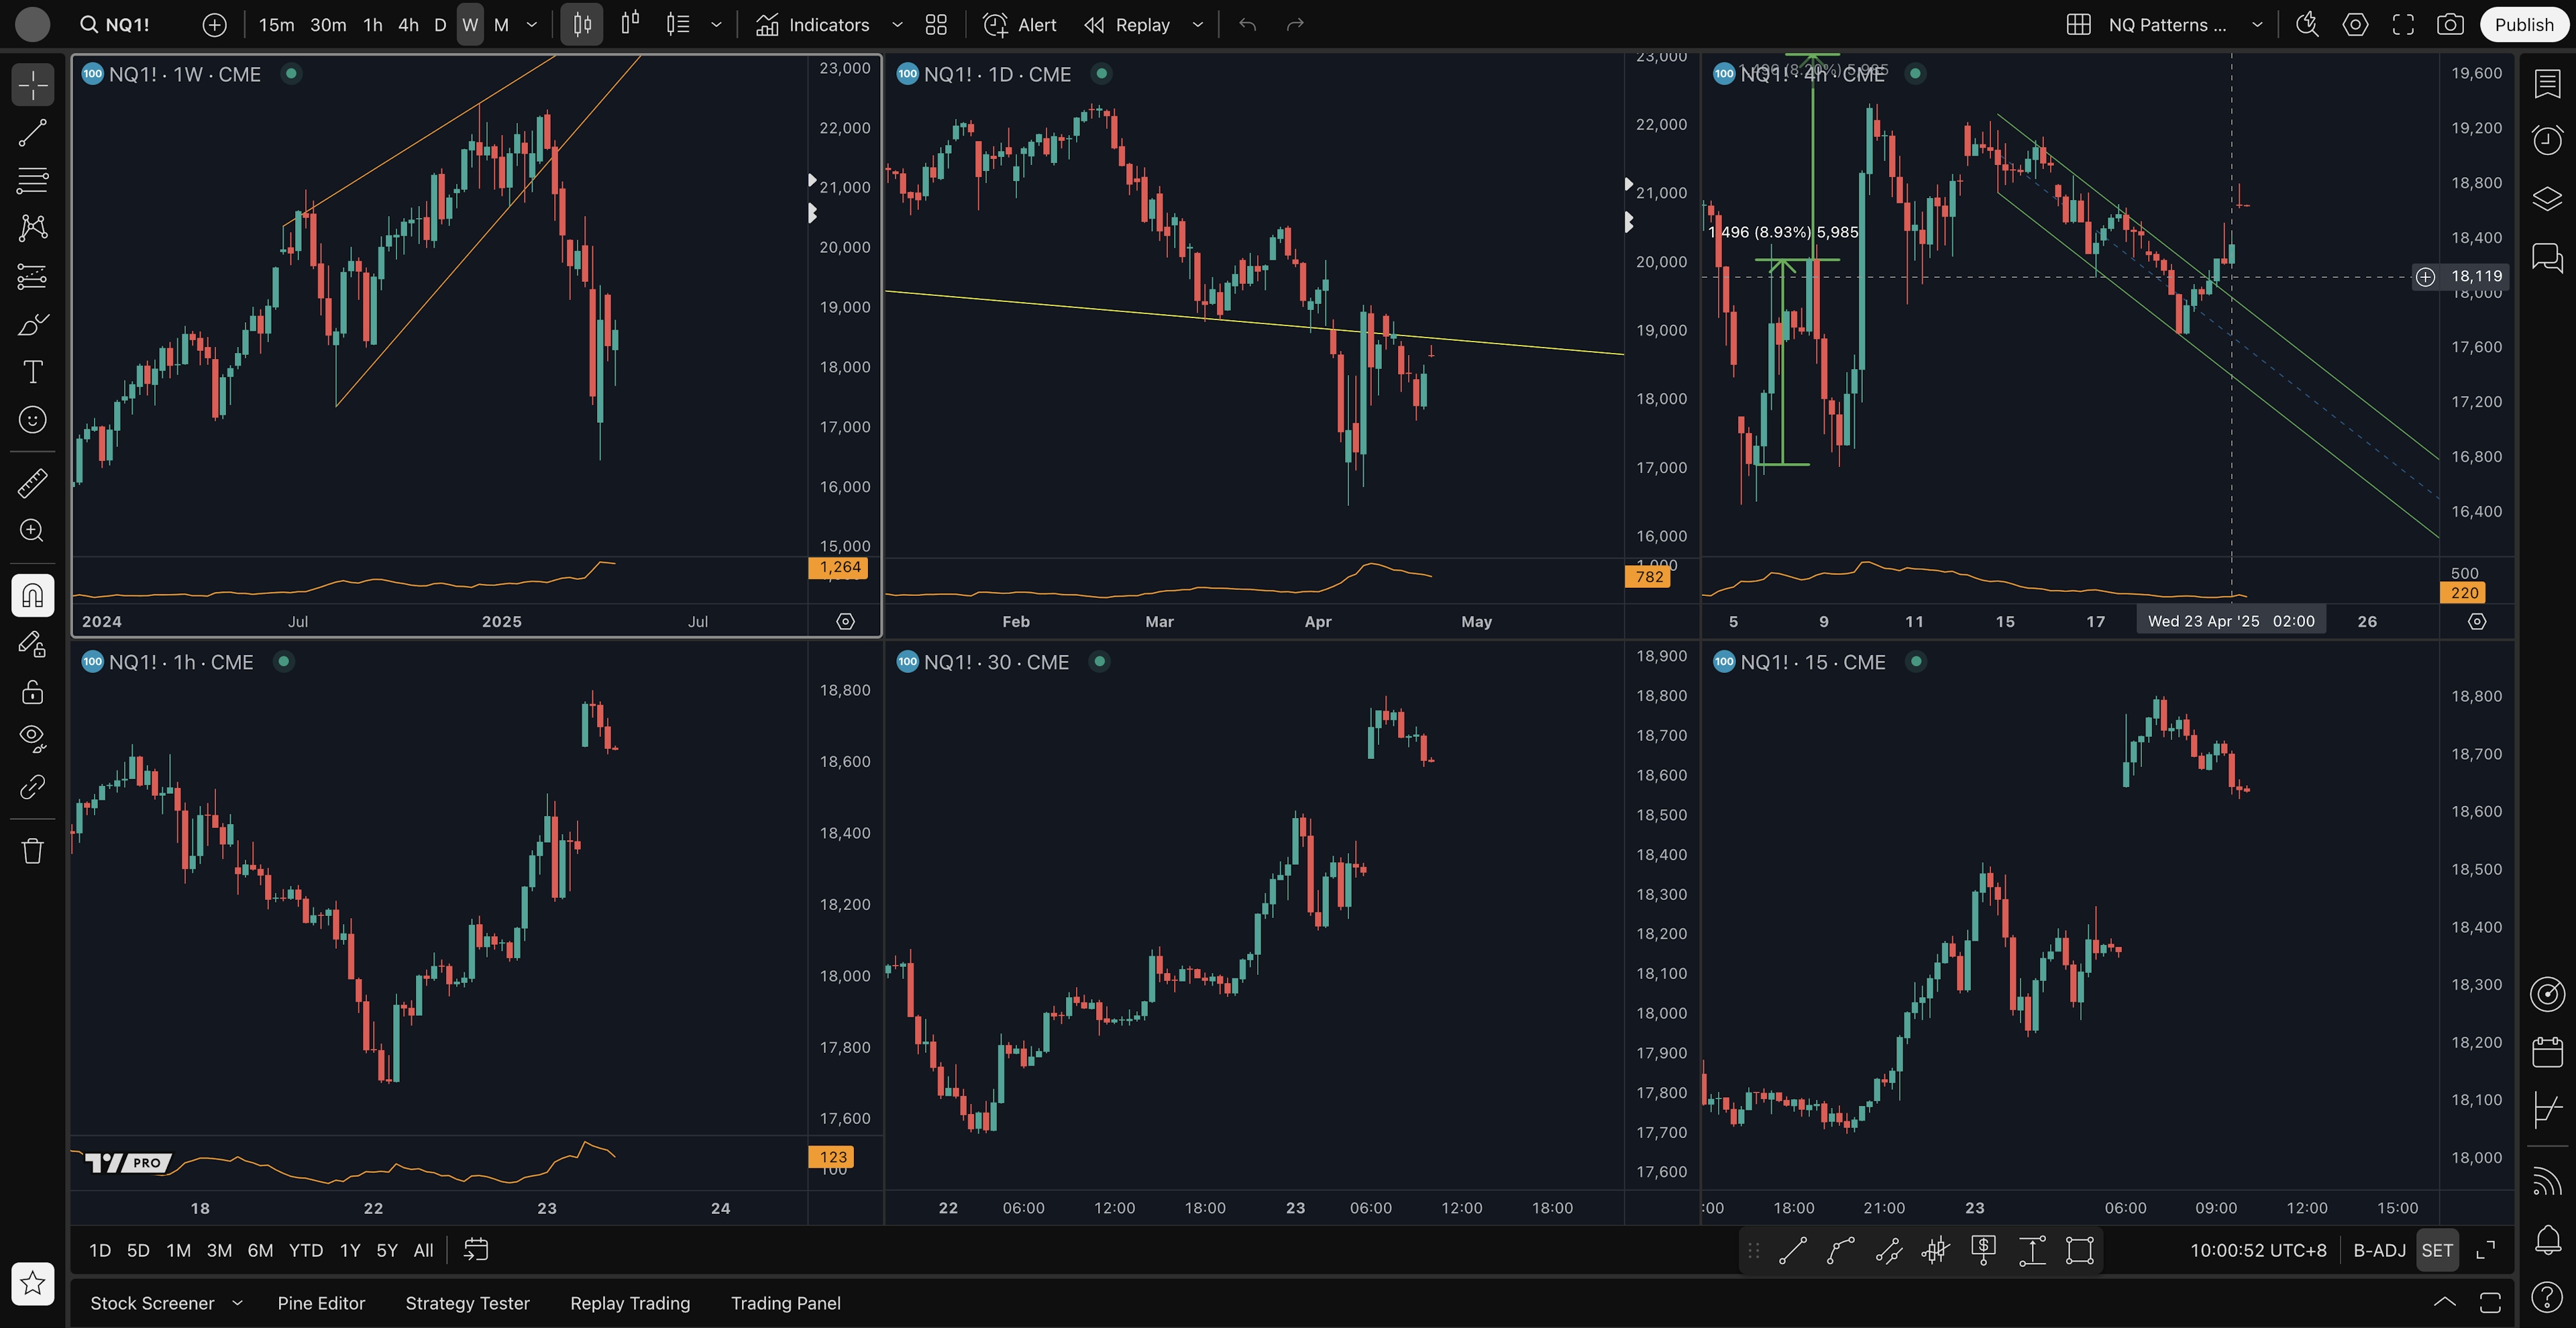Select the YTD date range
The height and width of the screenshot is (1328, 2576).
tap(305, 1250)
